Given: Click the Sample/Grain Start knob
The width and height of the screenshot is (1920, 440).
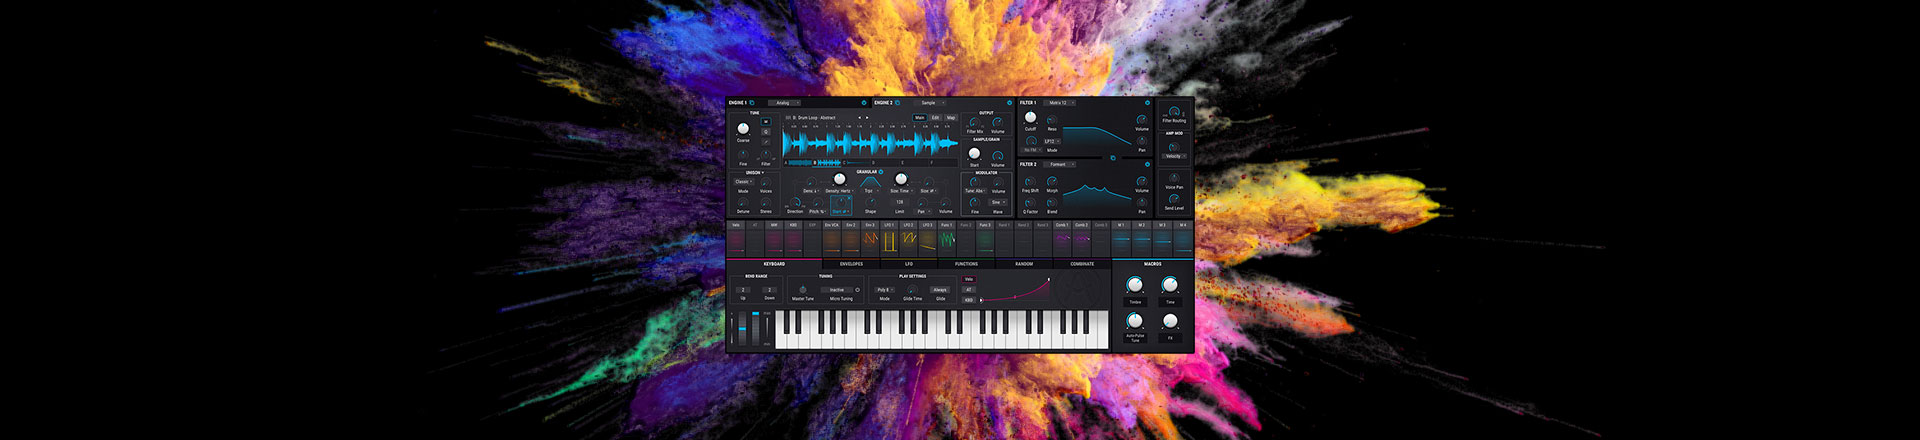Looking at the screenshot, I should coord(974,155).
